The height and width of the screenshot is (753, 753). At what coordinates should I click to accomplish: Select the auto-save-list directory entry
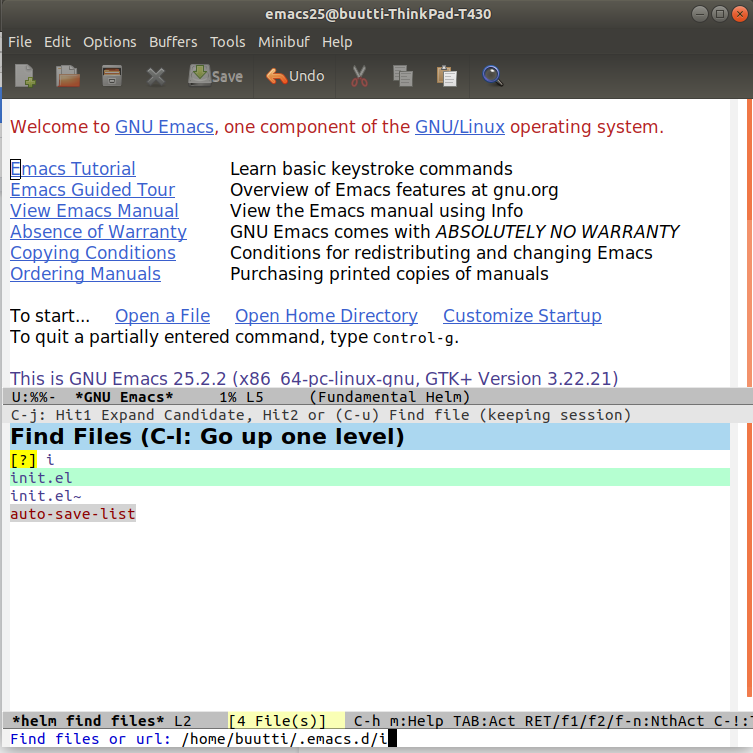[72, 514]
